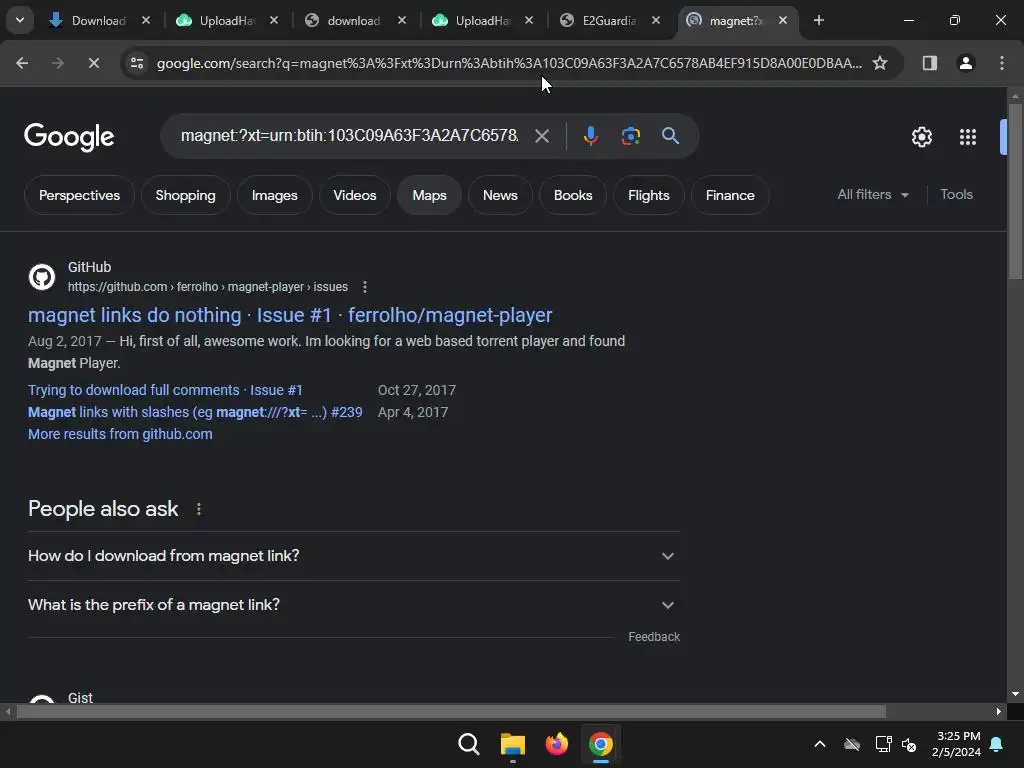Open Magnet links with slashes #239 link
Image resolution: width=1024 pixels, height=768 pixels.
(x=195, y=412)
